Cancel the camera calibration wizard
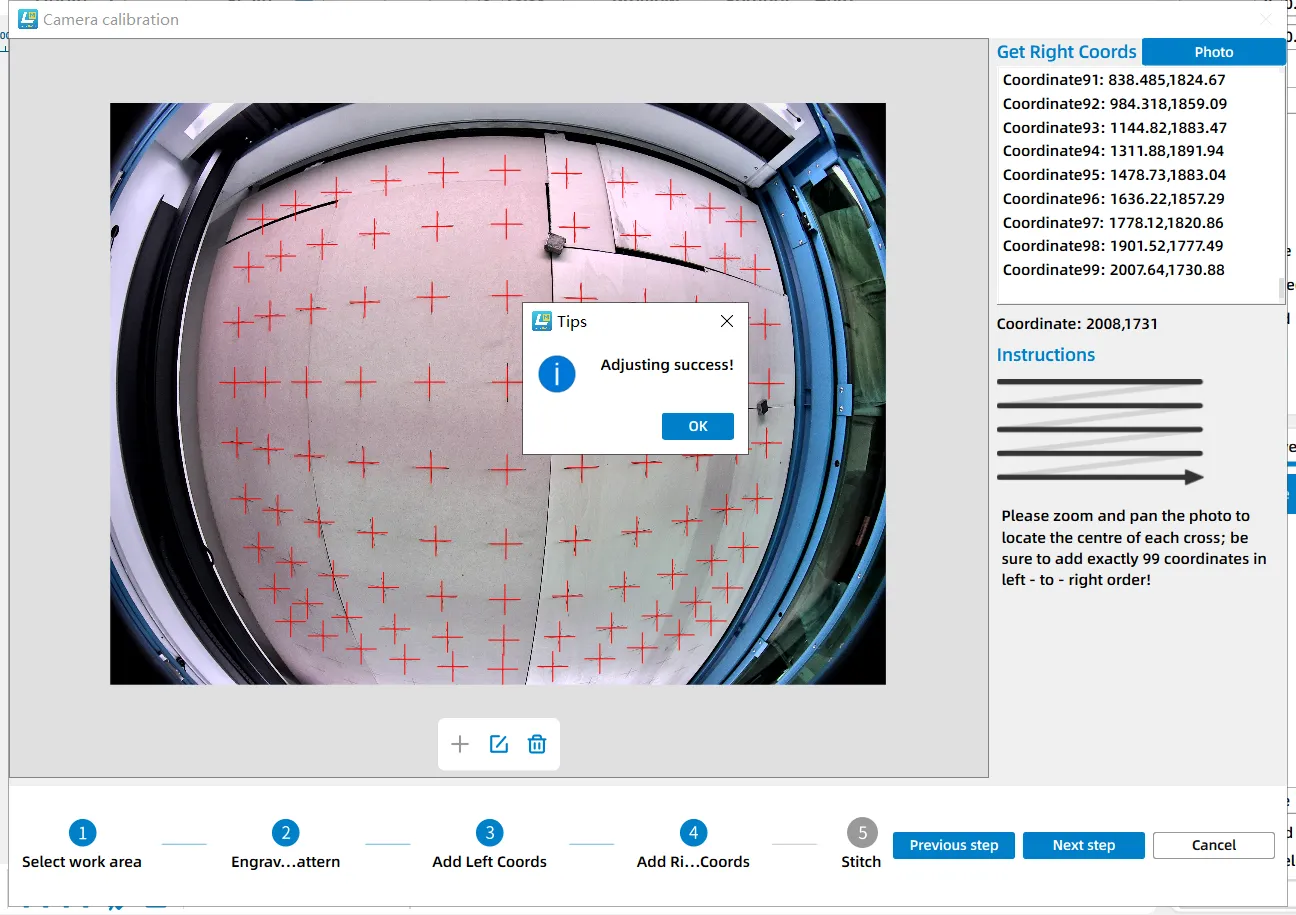This screenshot has height=915, width=1296. pyautogui.click(x=1213, y=845)
